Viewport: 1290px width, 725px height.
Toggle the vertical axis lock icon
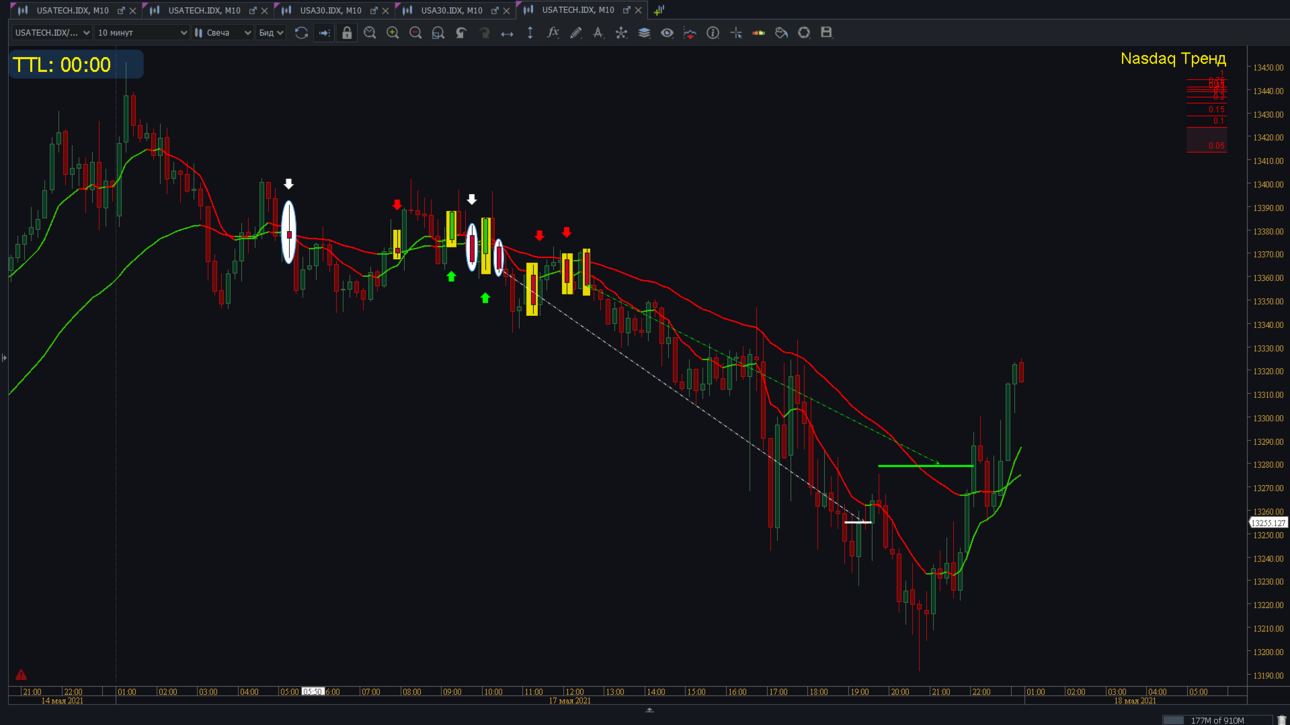click(347, 33)
